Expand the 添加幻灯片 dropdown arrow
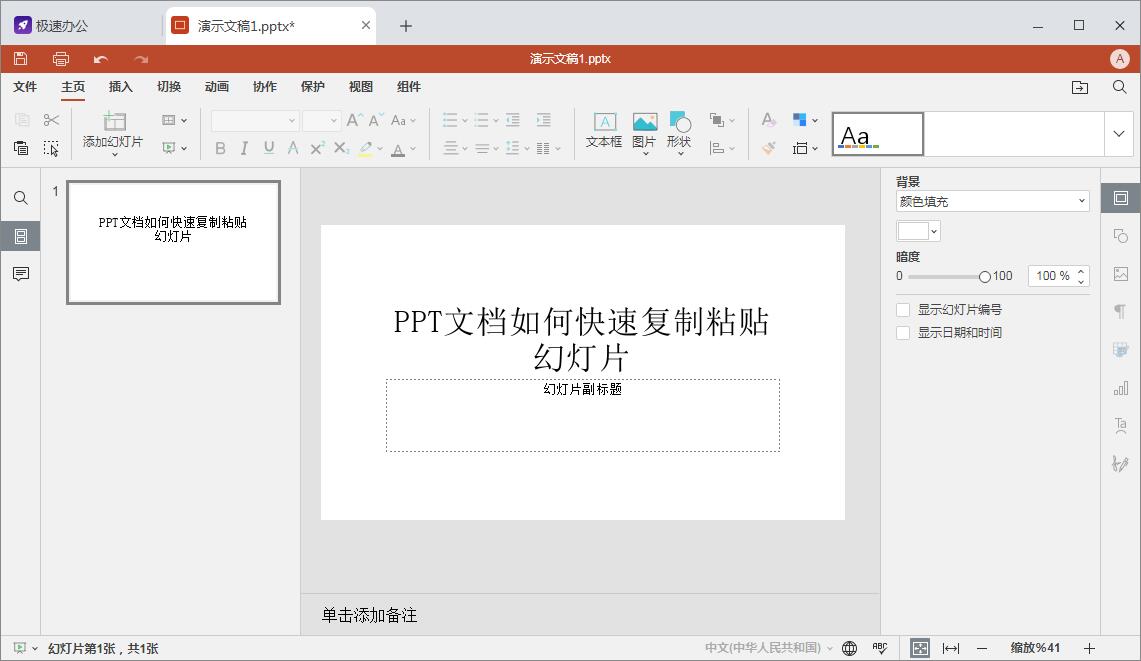The width and height of the screenshot is (1141, 661). (x=114, y=154)
